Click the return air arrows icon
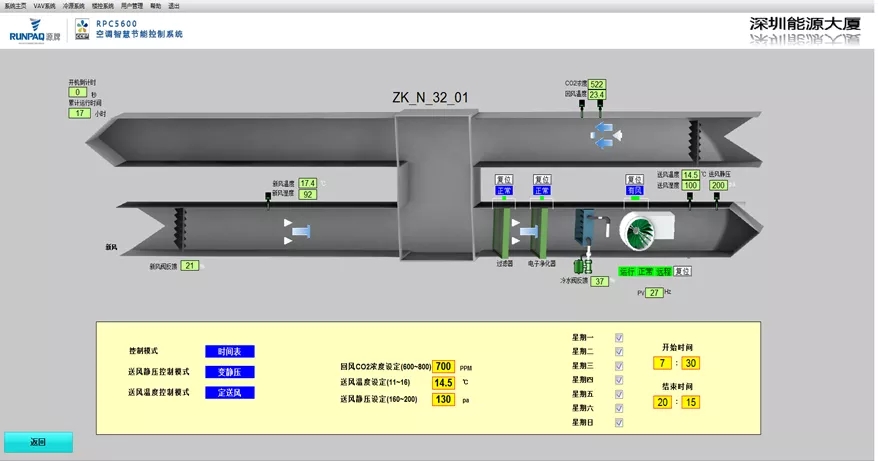 (604, 135)
